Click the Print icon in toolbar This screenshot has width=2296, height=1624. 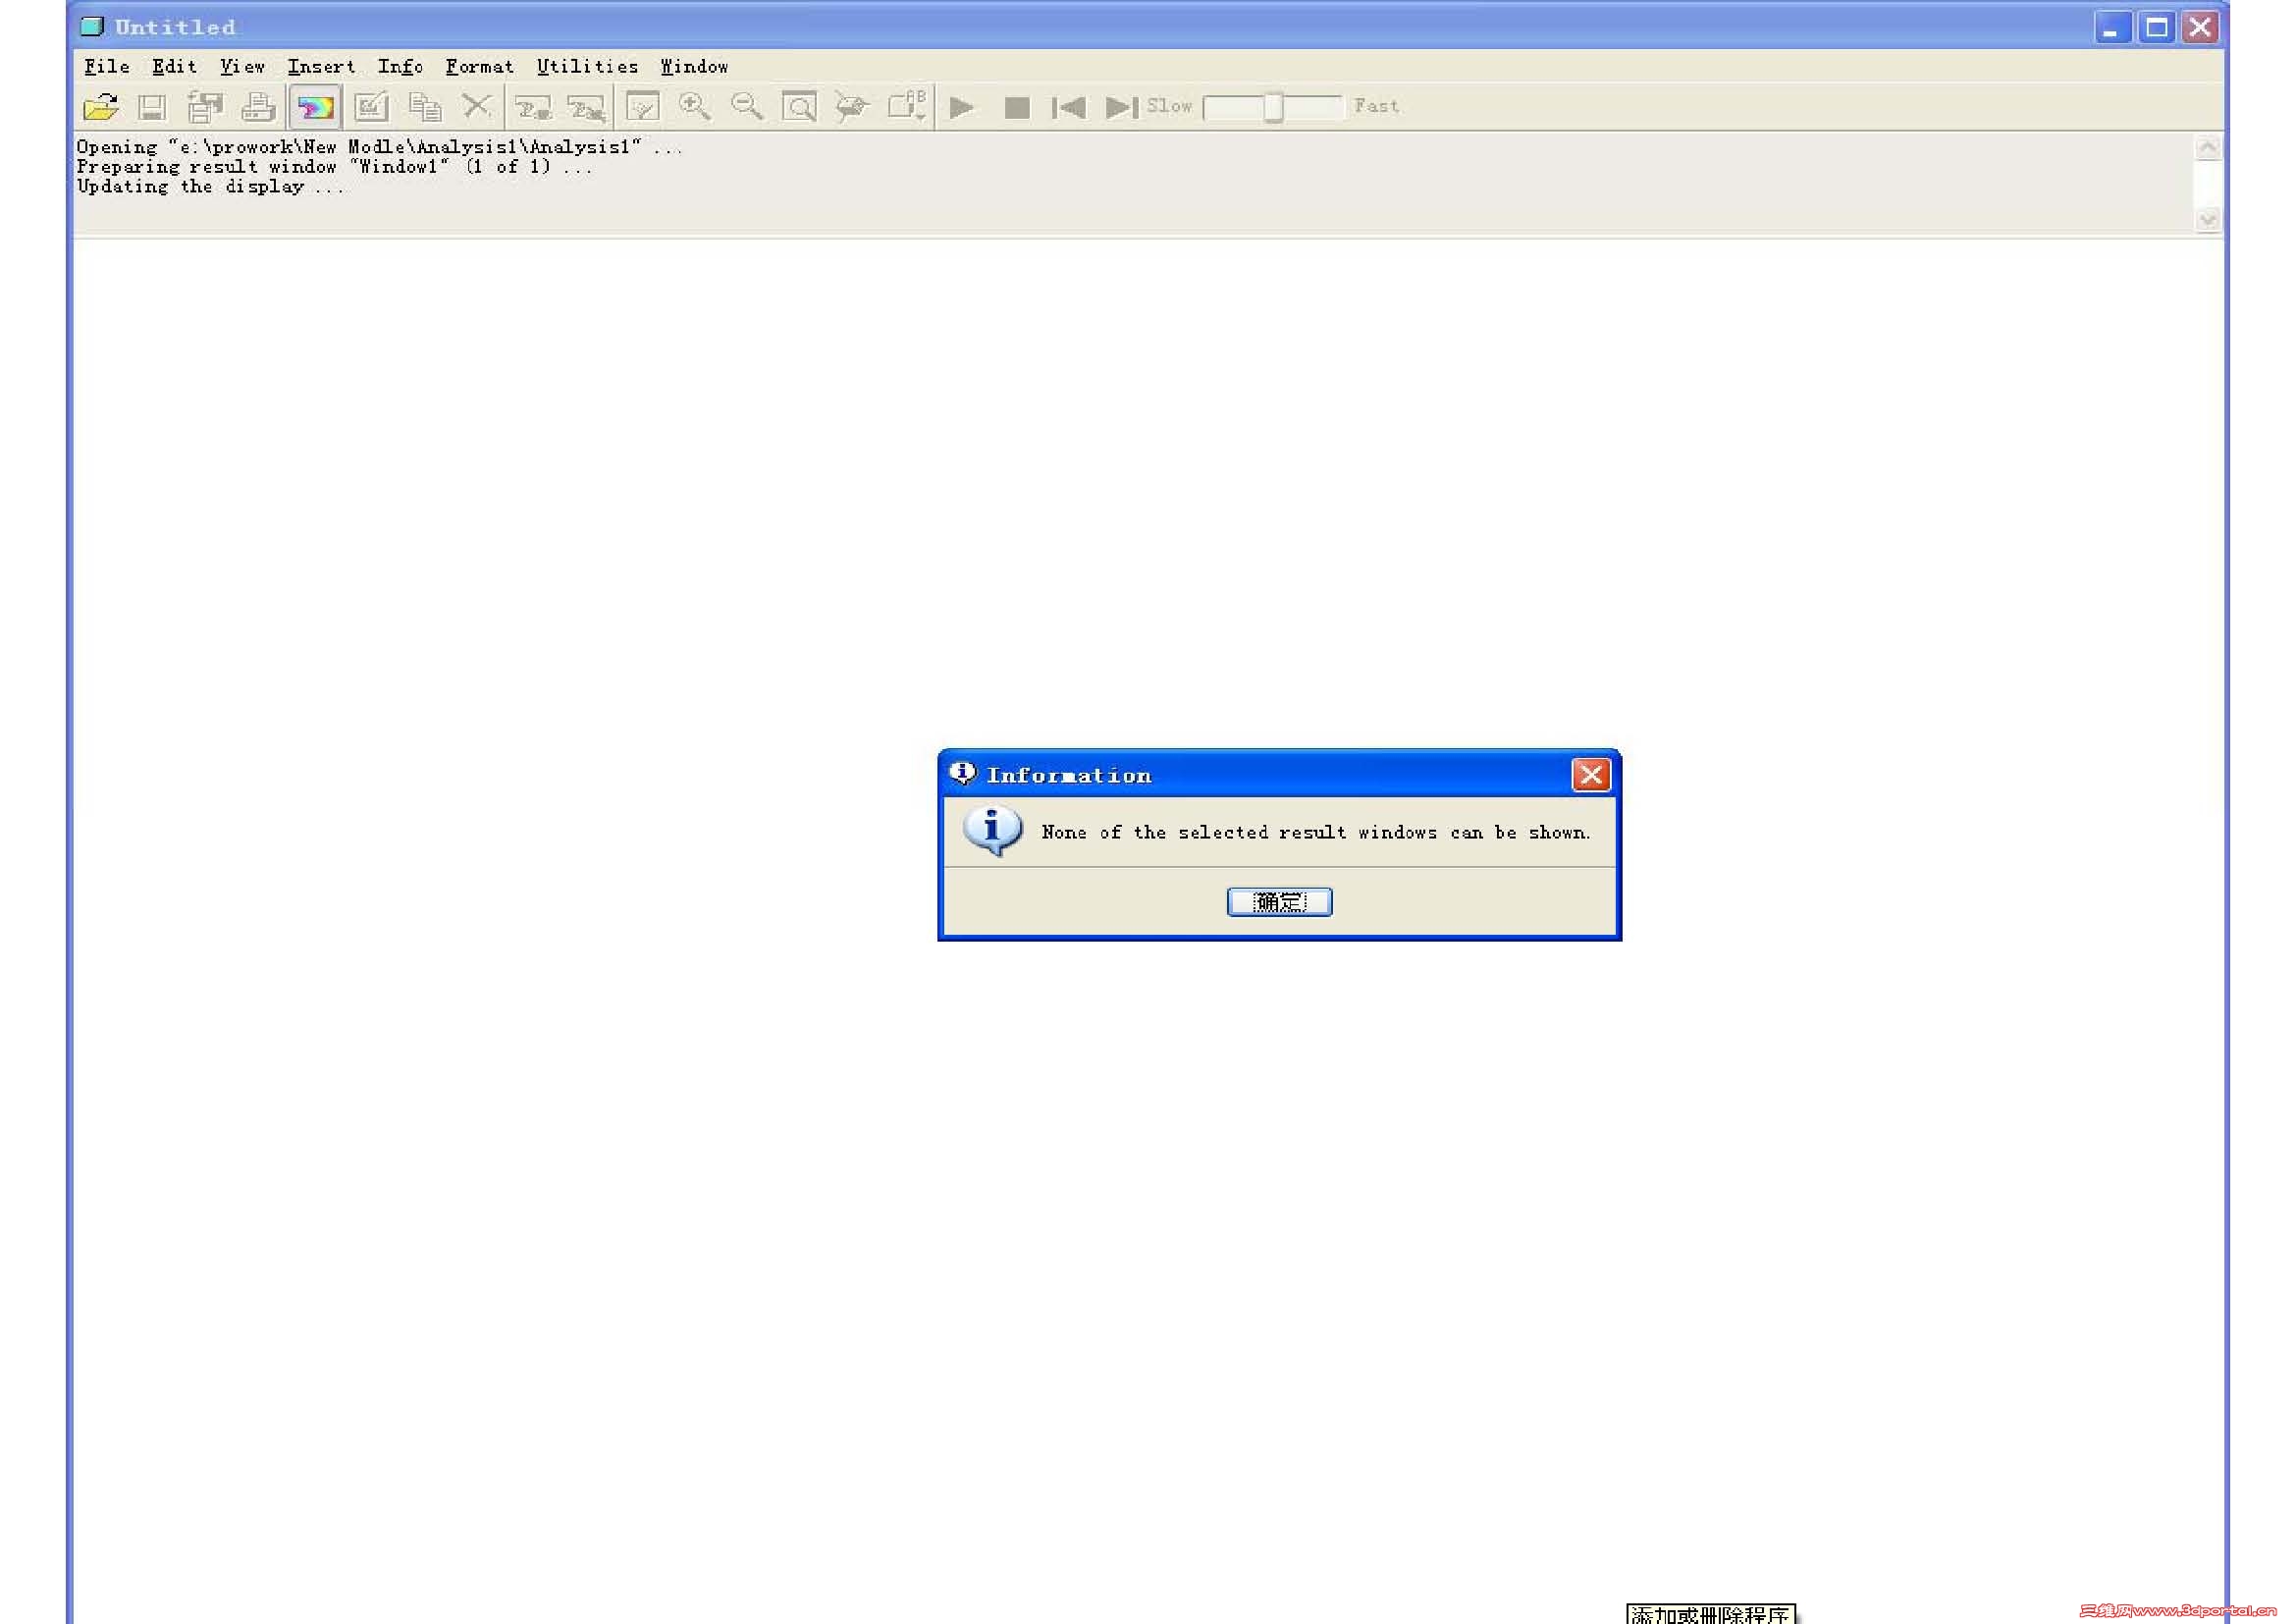point(258,107)
